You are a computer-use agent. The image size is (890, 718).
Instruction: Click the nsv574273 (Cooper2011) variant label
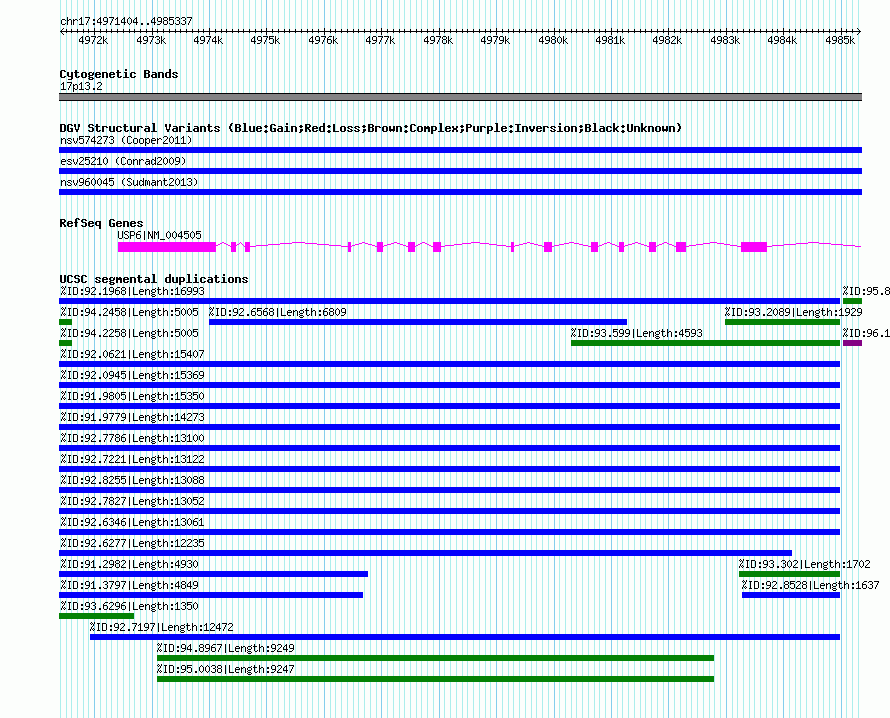click(x=126, y=140)
